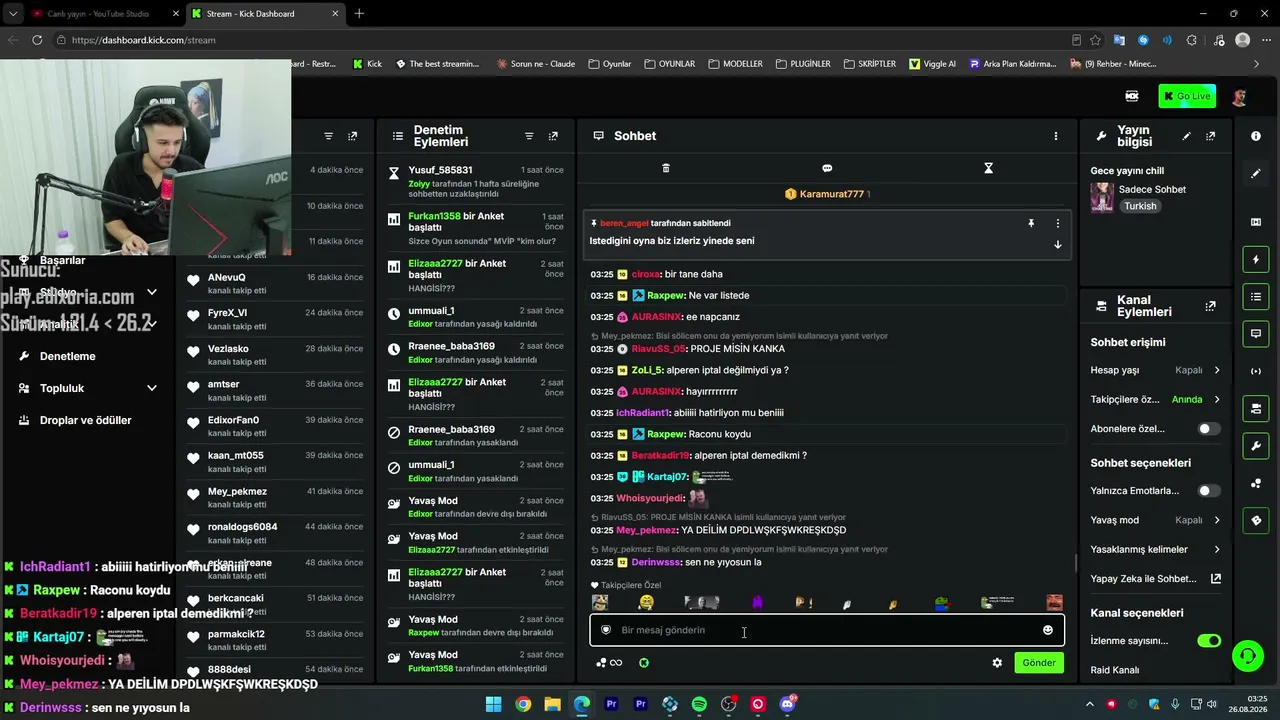This screenshot has width=1280, height=720.
Task: Disable the İzlenme sayısını switch
Action: point(1209,641)
